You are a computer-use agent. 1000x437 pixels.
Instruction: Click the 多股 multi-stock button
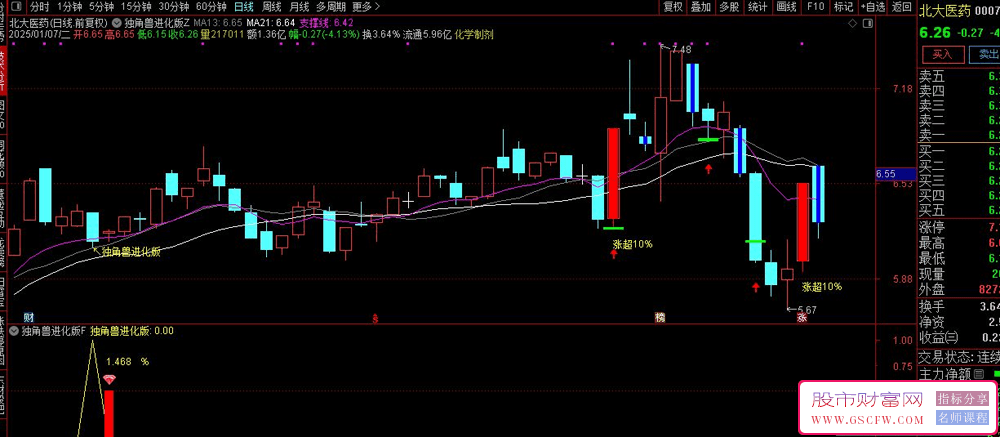click(729, 7)
